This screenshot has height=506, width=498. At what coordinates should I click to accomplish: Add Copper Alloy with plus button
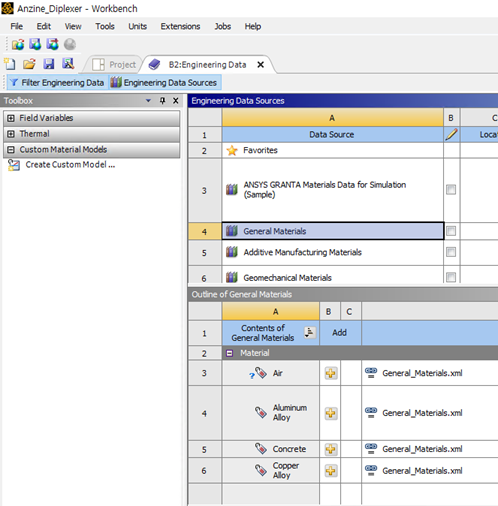[x=331, y=471]
